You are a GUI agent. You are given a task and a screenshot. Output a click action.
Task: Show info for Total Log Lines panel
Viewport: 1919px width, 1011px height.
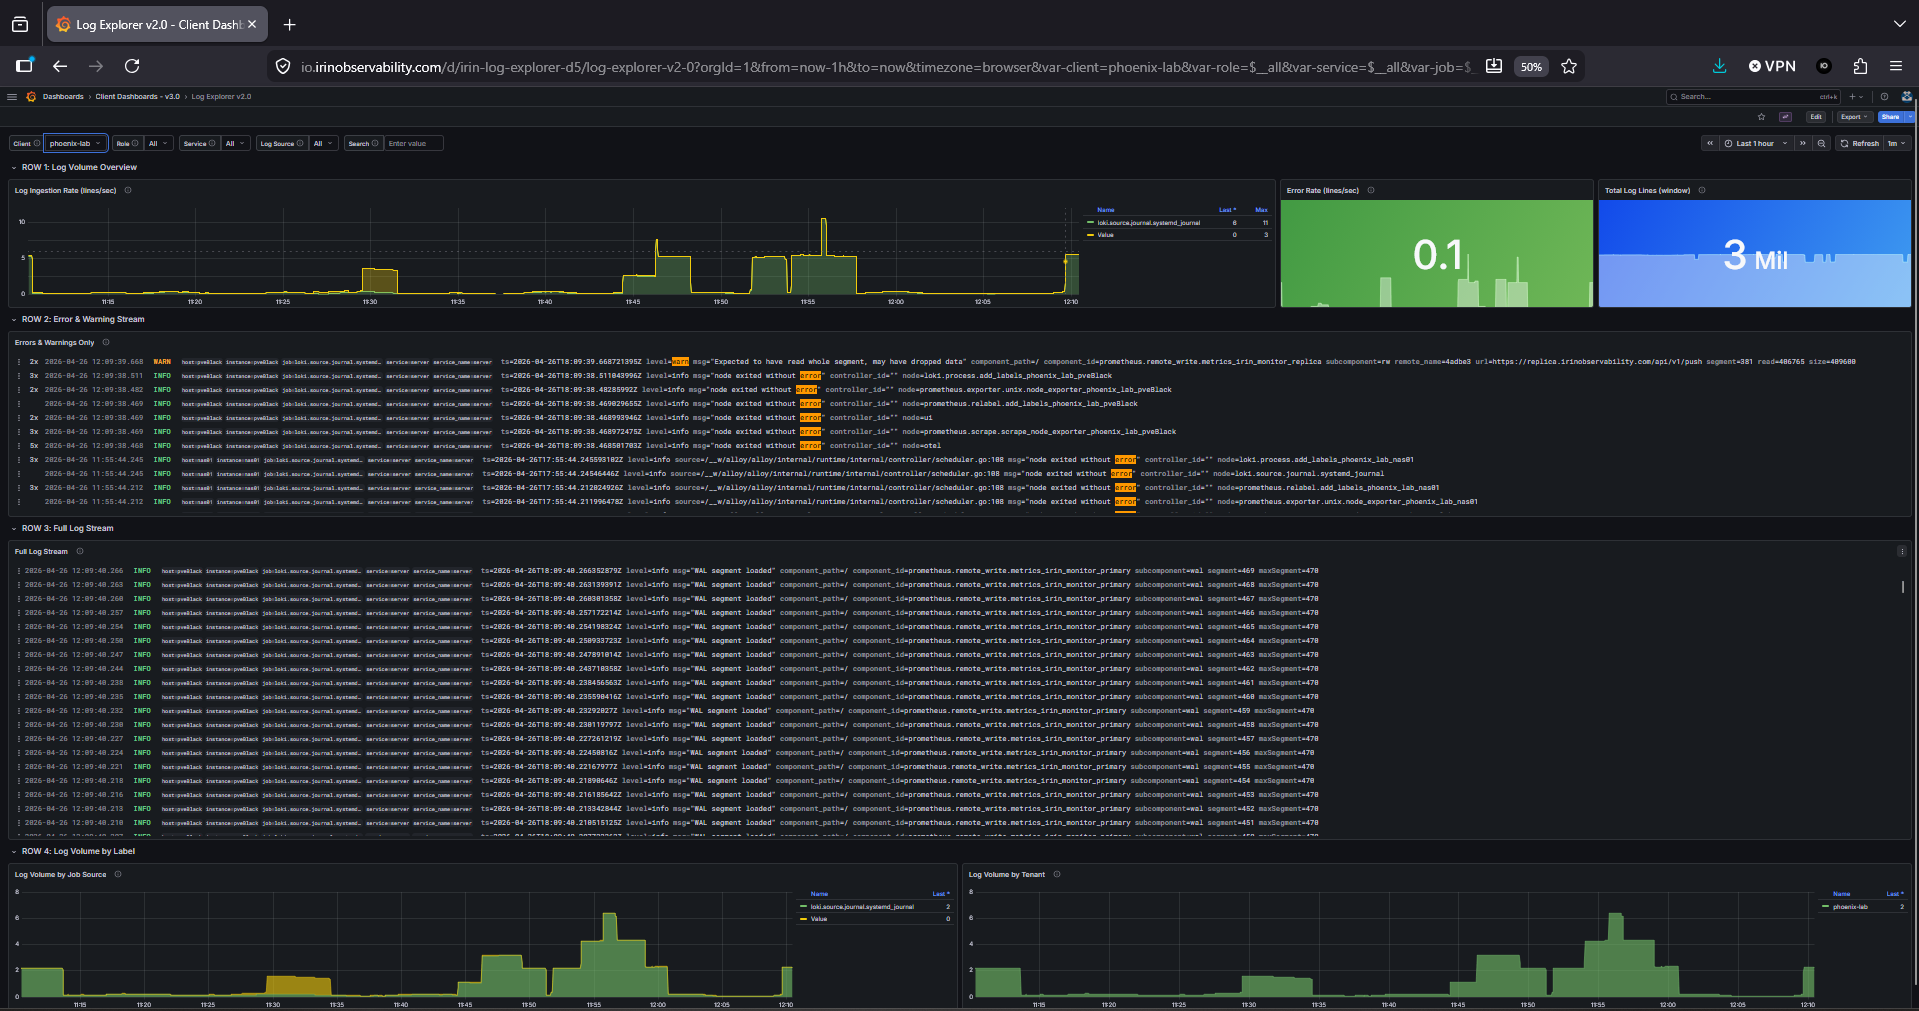[x=1702, y=190]
